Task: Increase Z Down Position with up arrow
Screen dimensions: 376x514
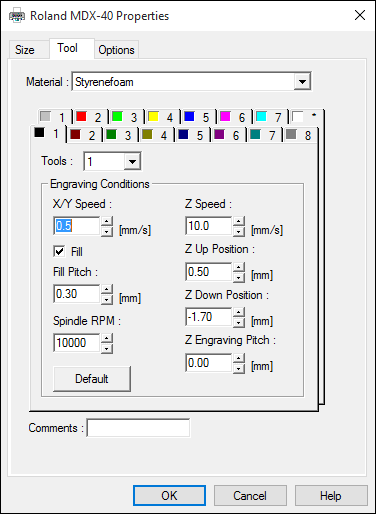Action: coord(239,312)
